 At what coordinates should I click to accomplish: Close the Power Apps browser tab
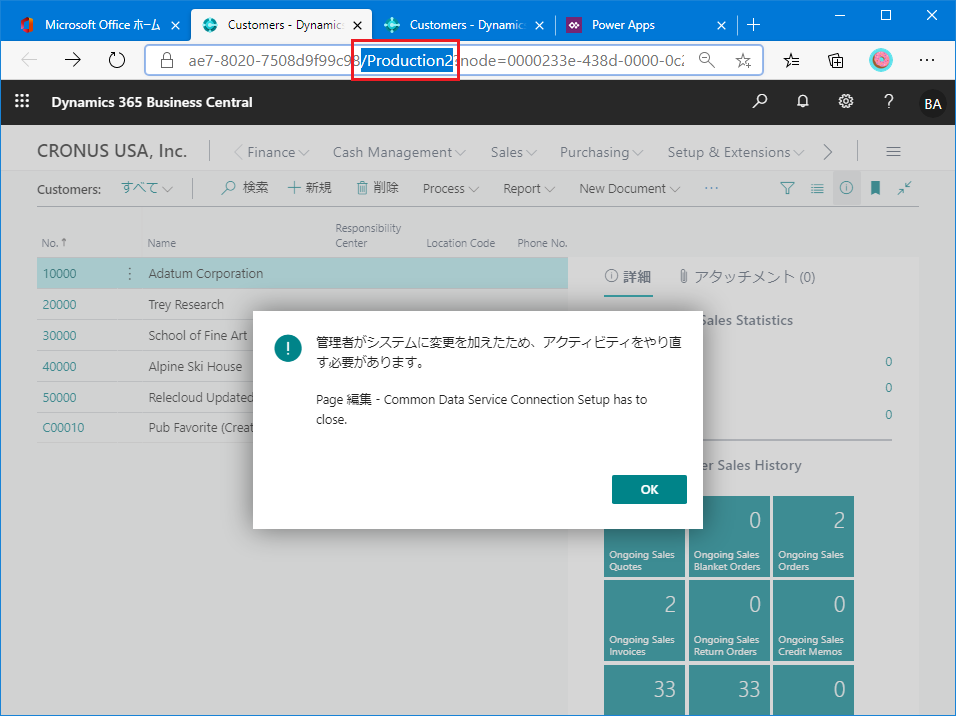(x=721, y=25)
